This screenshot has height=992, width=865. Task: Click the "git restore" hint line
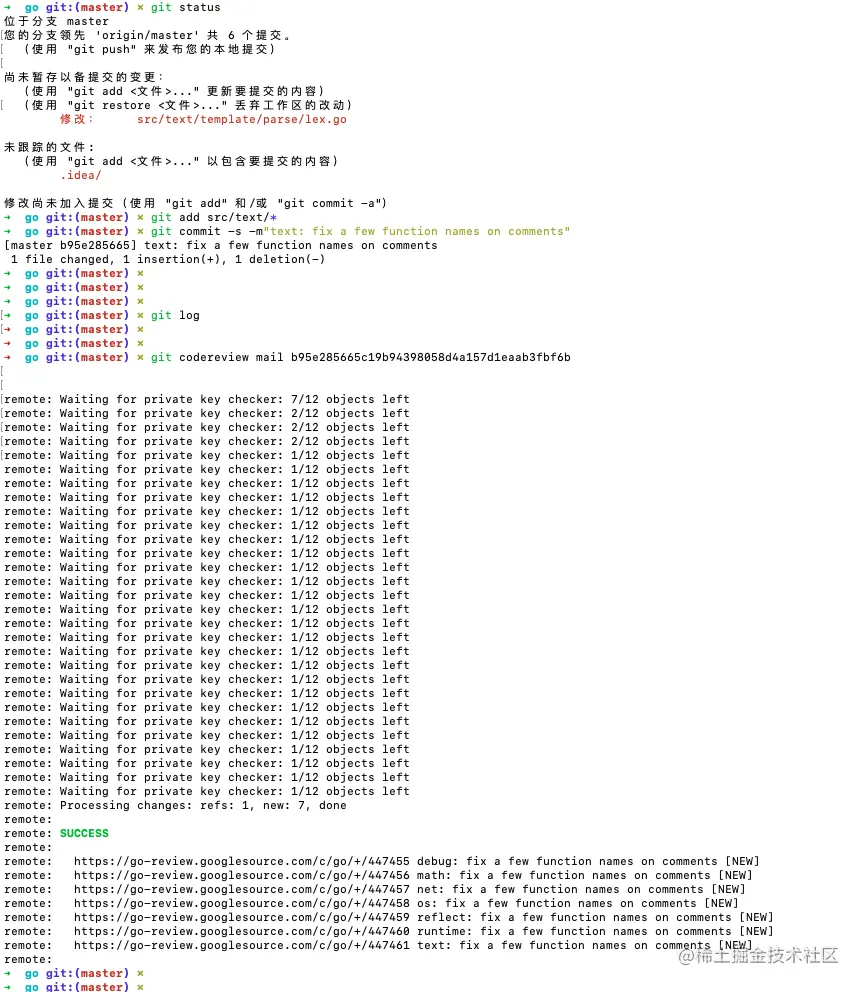[188, 105]
